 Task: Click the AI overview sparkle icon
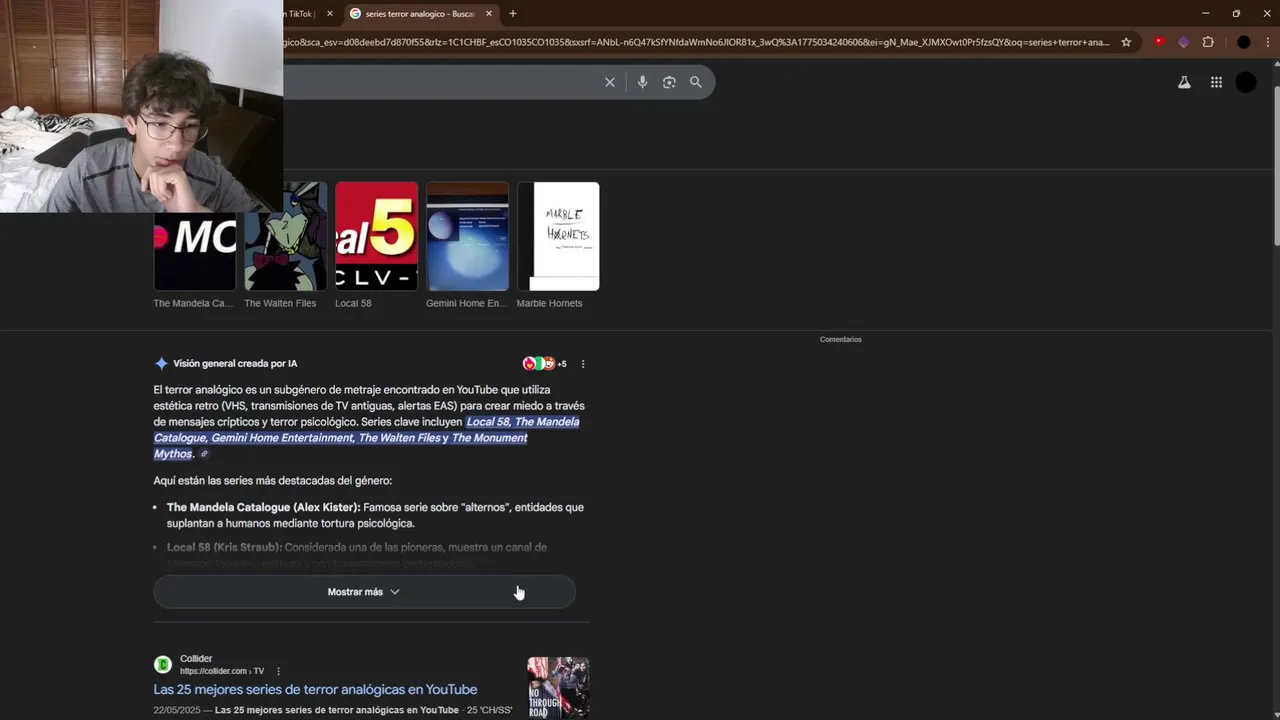(161, 364)
